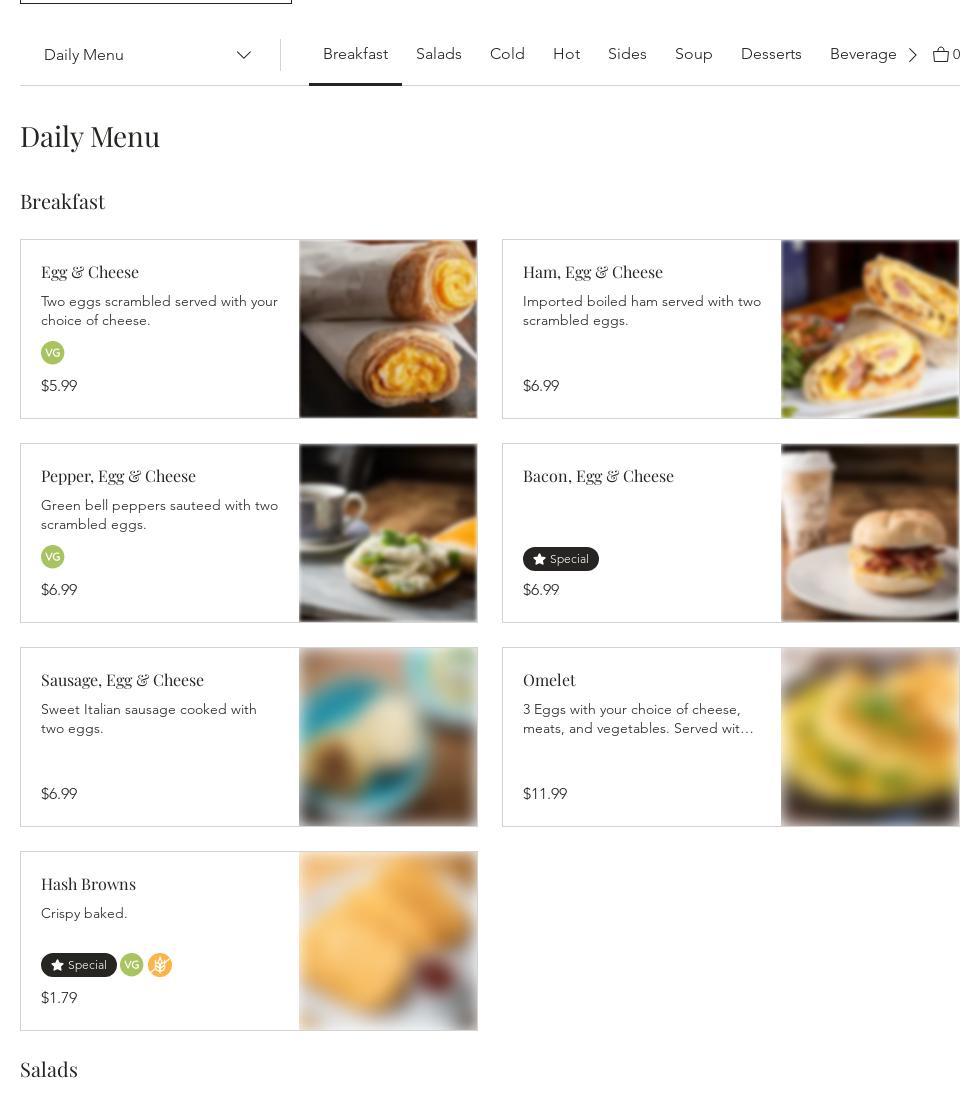Open the Hot menu section tab

566,54
